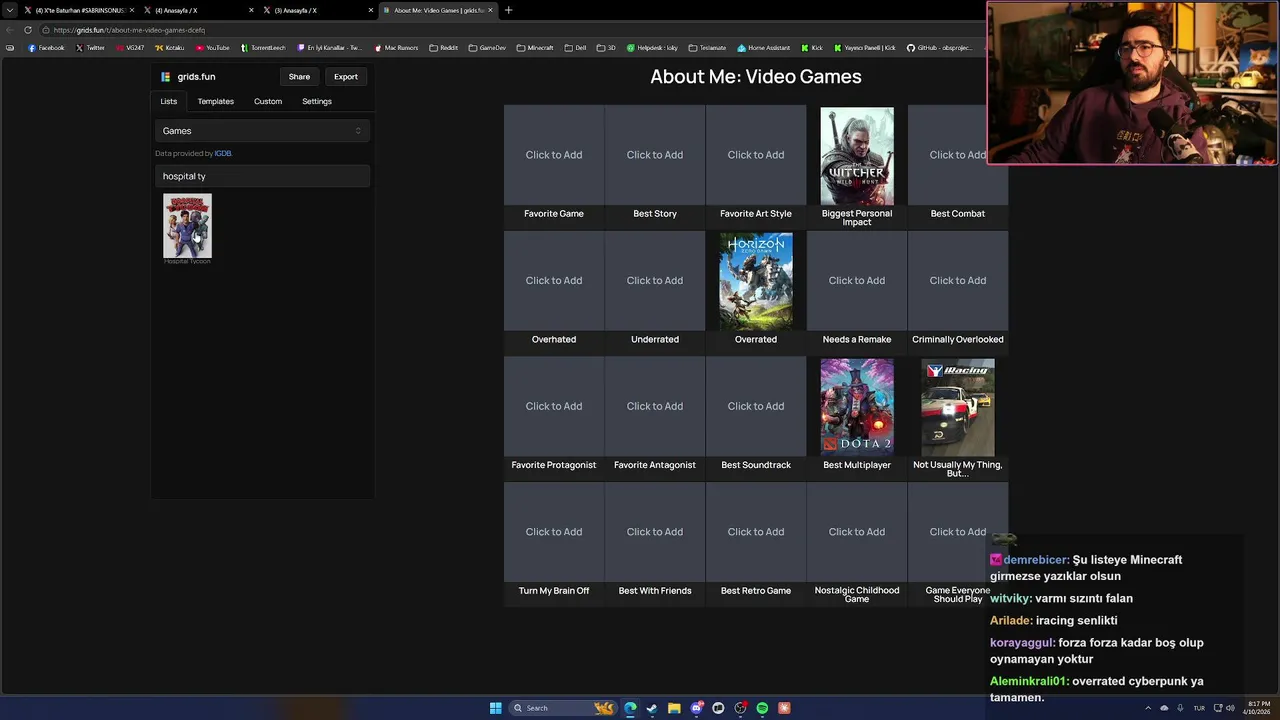Click the grids.fun logo icon
Image resolution: width=1280 pixels, height=720 pixels.
point(166,76)
